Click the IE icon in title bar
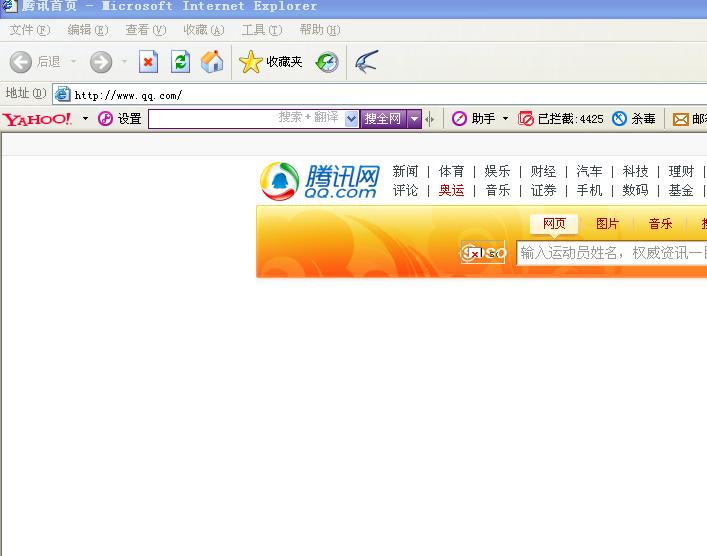 tap(9, 6)
